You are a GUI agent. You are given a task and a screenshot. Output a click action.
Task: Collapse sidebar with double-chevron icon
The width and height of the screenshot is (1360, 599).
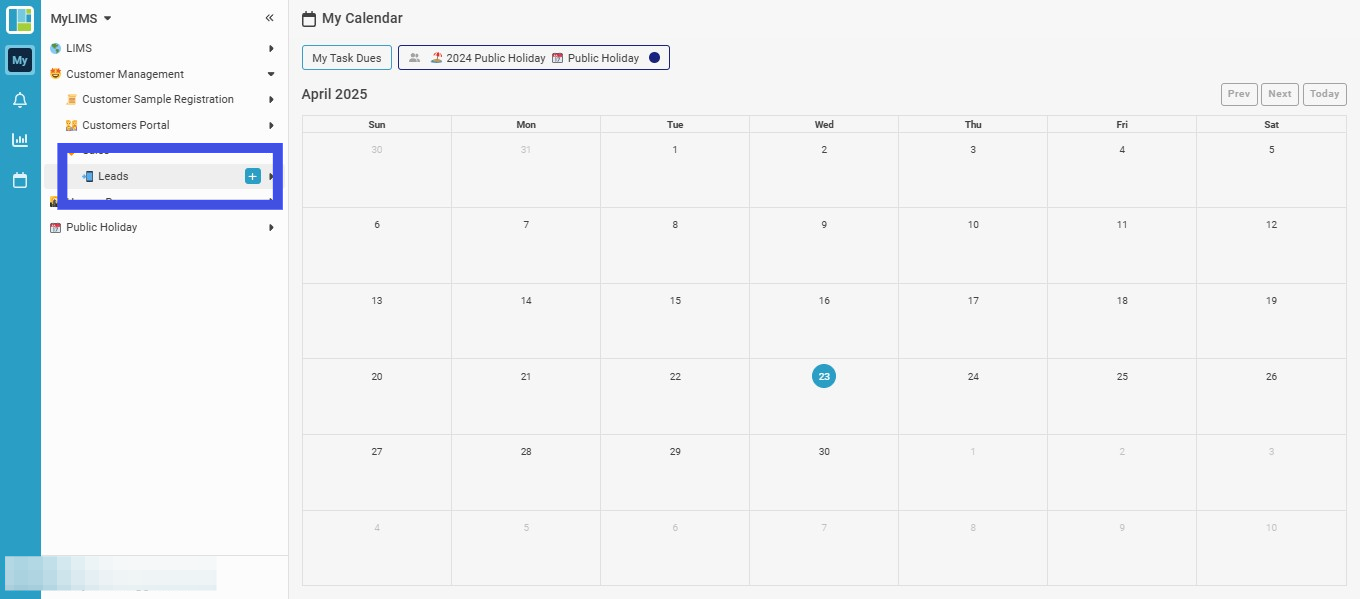269,18
